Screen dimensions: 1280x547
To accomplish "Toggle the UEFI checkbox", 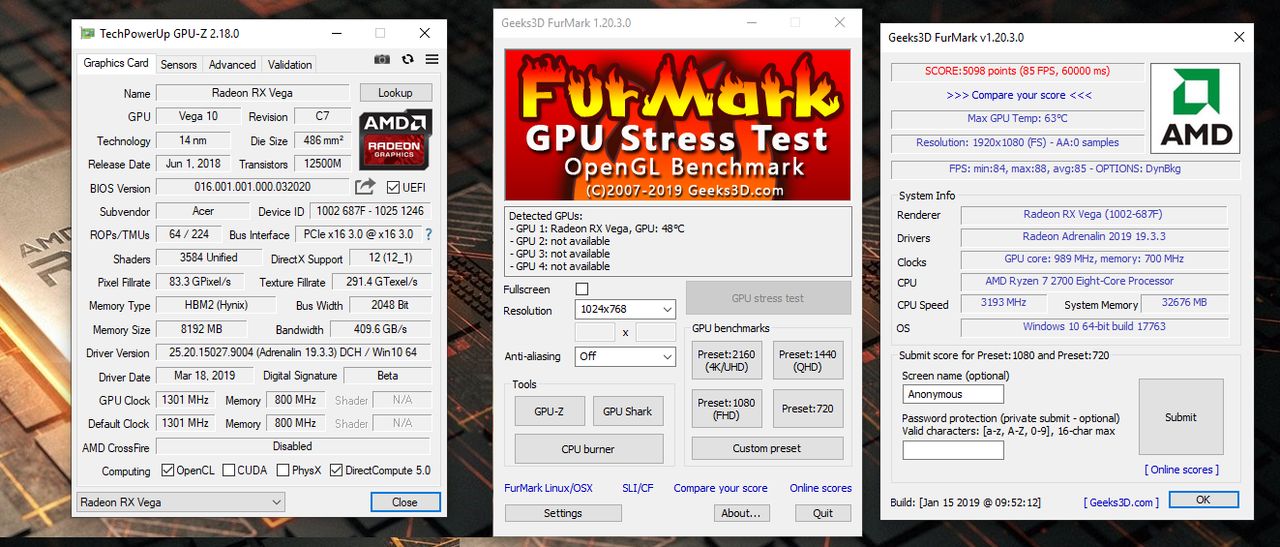I will coord(393,188).
